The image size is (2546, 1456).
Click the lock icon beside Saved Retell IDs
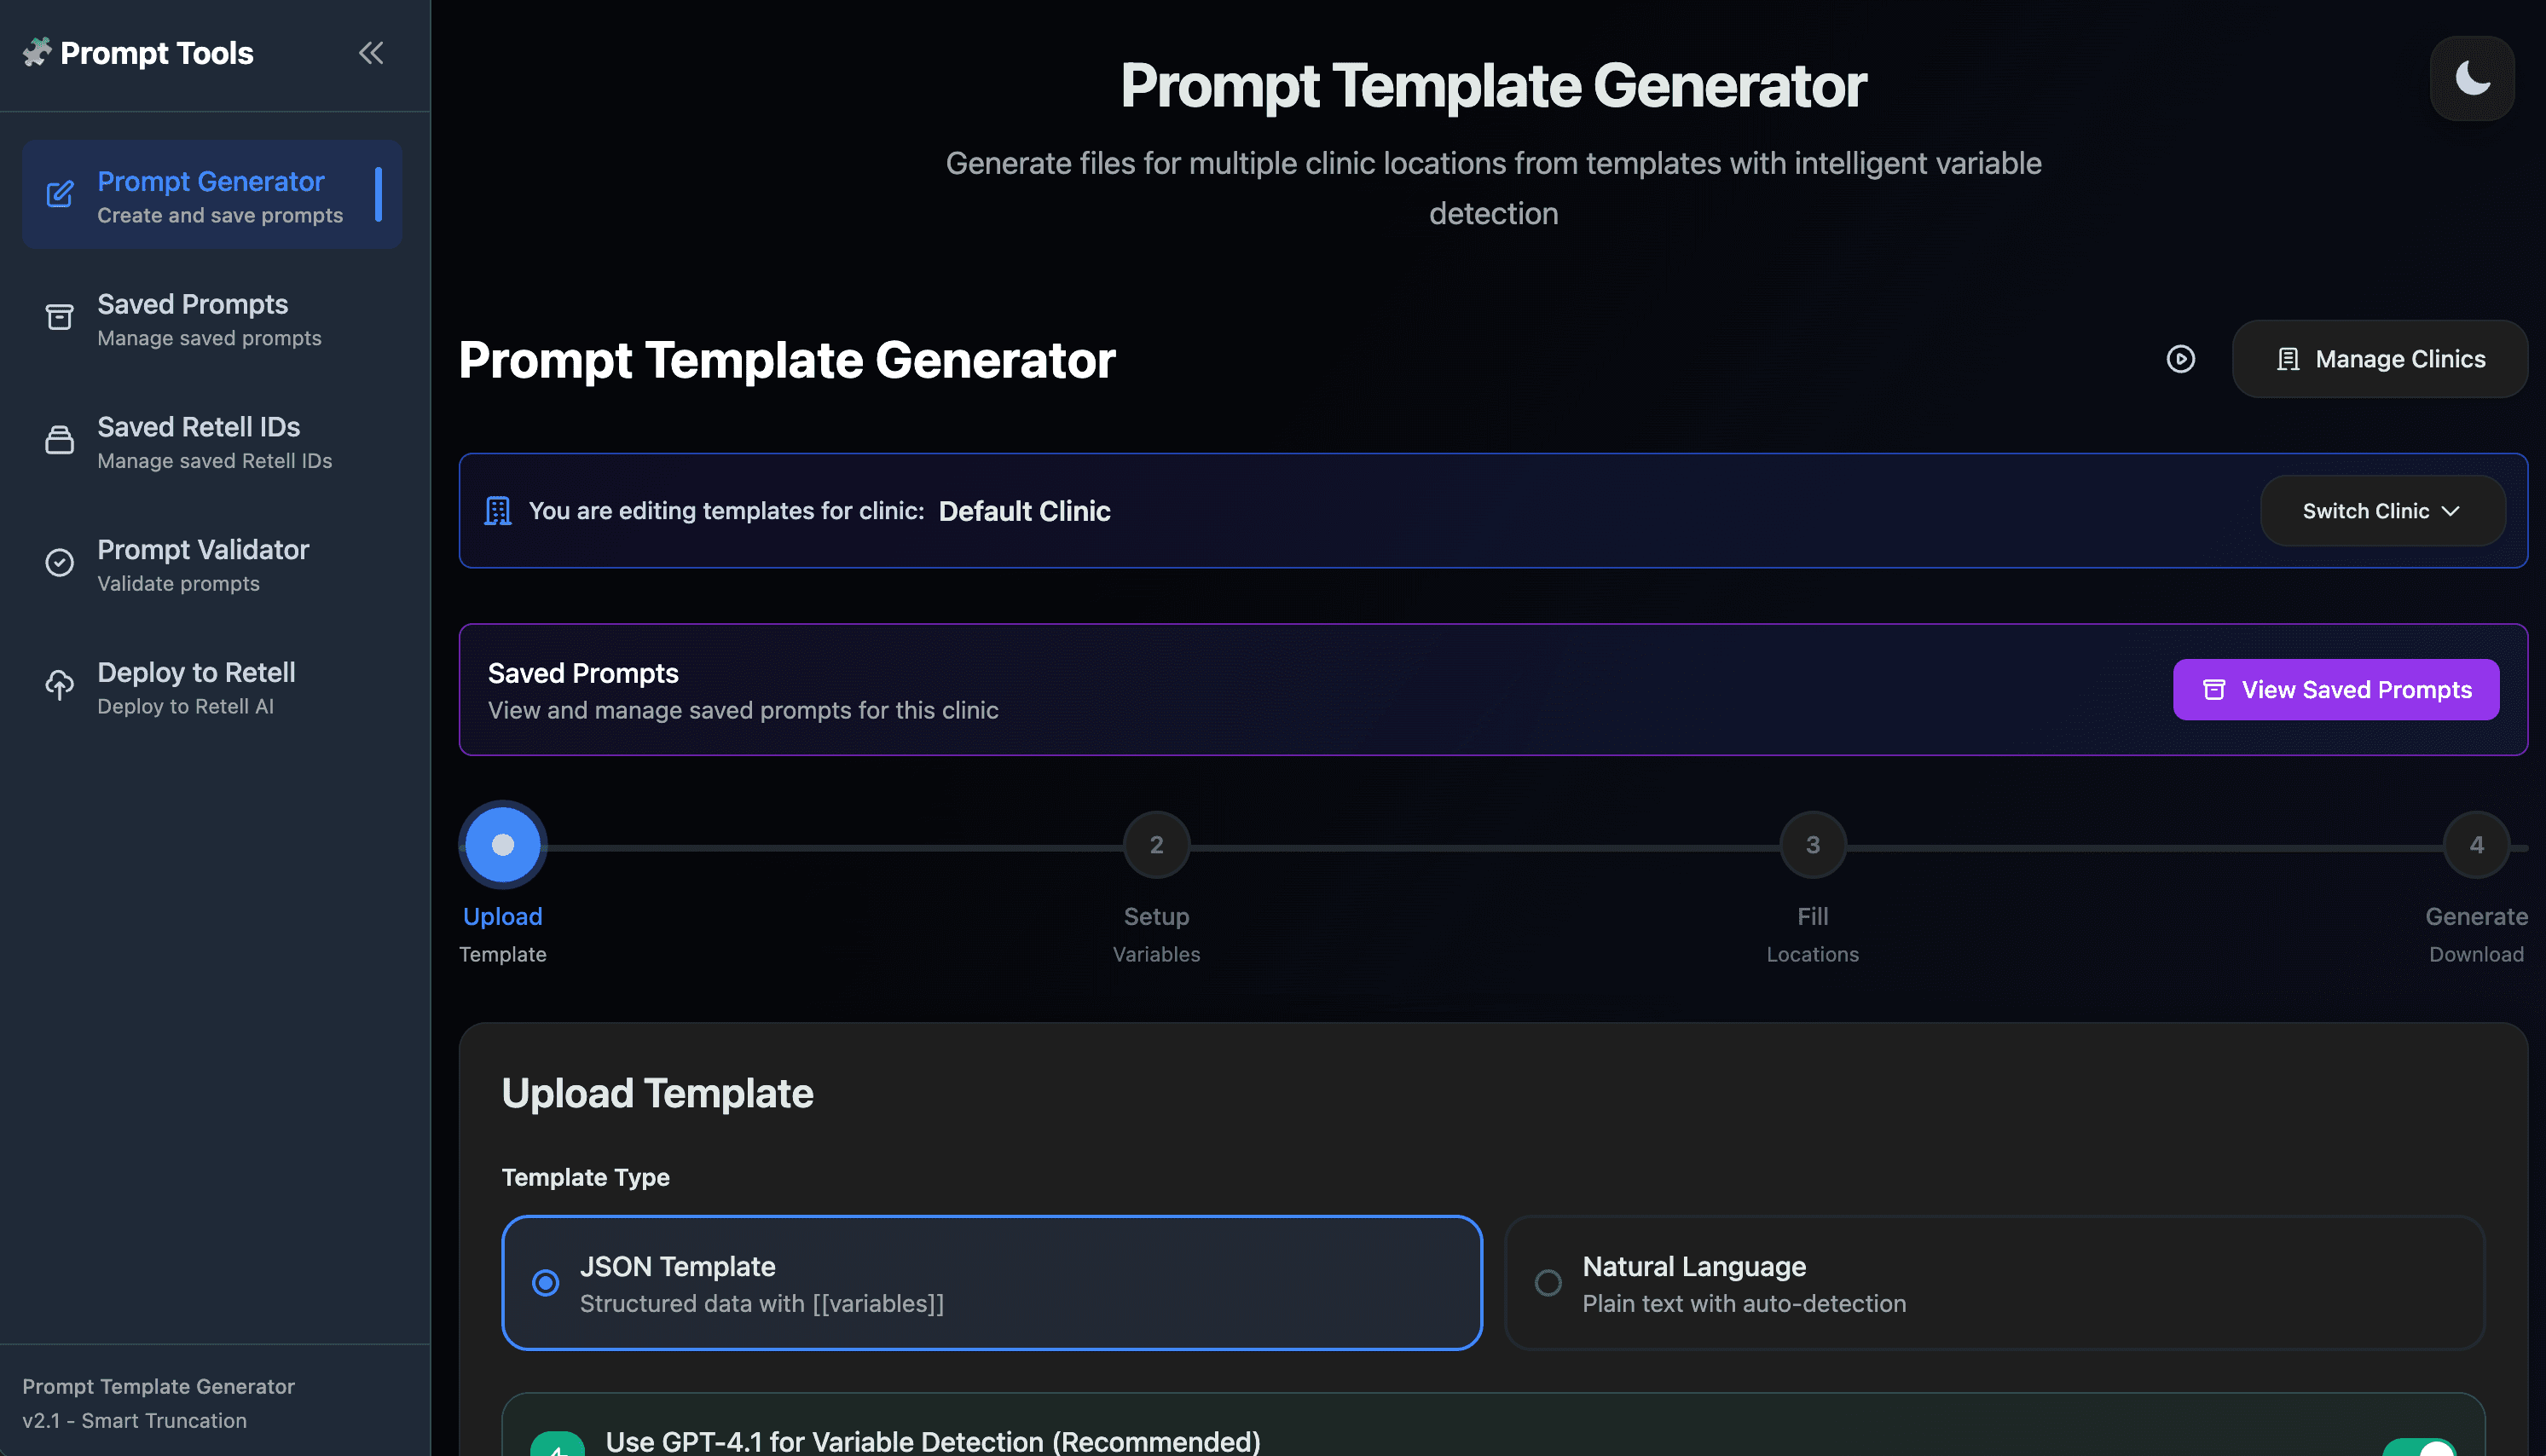[59, 440]
